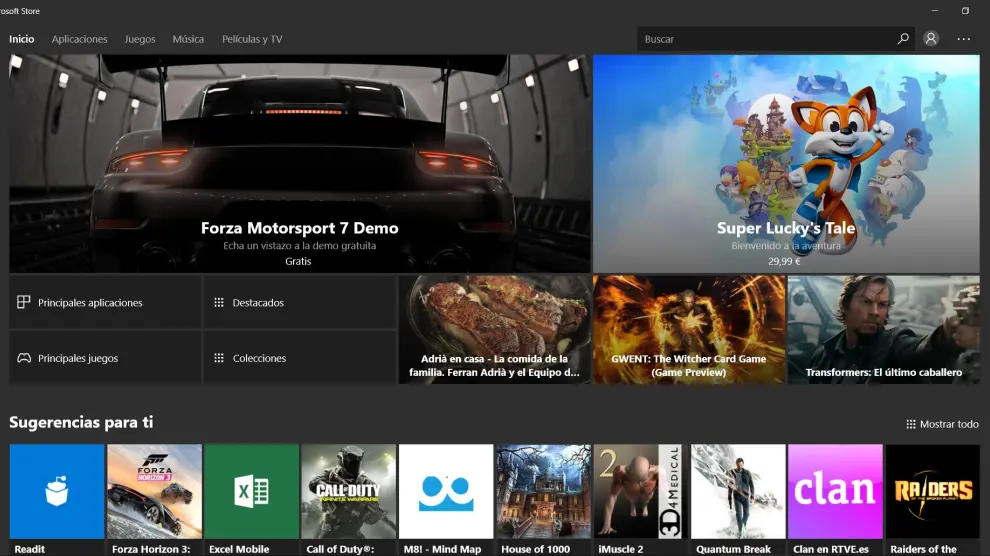The image size is (990, 556).
Task: Open the Call of Duty game tile
Action: pyautogui.click(x=349, y=492)
